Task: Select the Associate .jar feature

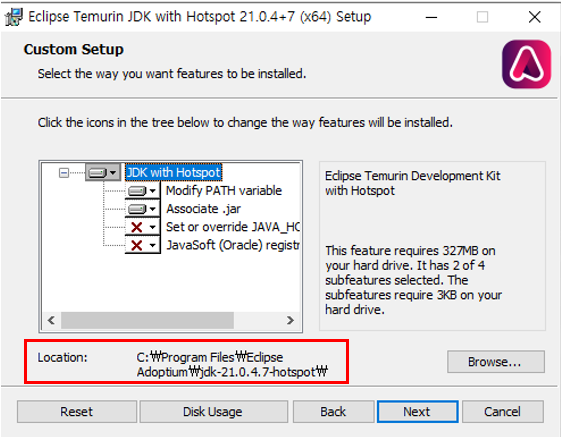Action: (x=204, y=209)
